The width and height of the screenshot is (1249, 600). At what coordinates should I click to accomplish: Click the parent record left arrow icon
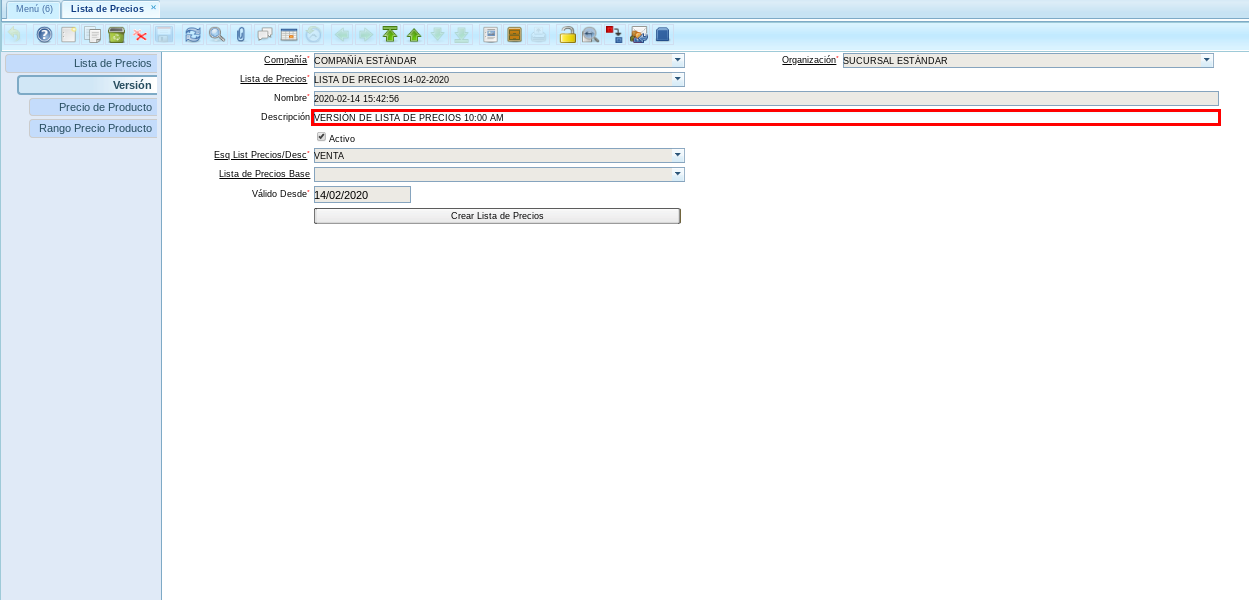(342, 34)
